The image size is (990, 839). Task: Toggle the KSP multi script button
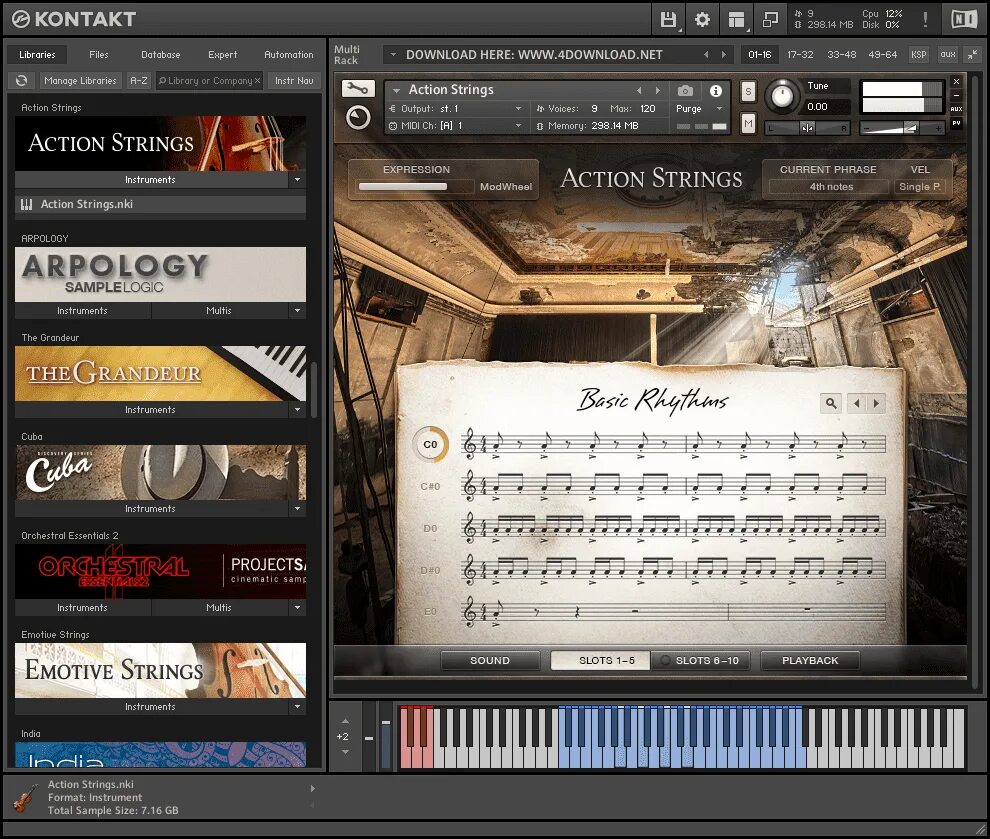pyautogui.click(x=919, y=55)
